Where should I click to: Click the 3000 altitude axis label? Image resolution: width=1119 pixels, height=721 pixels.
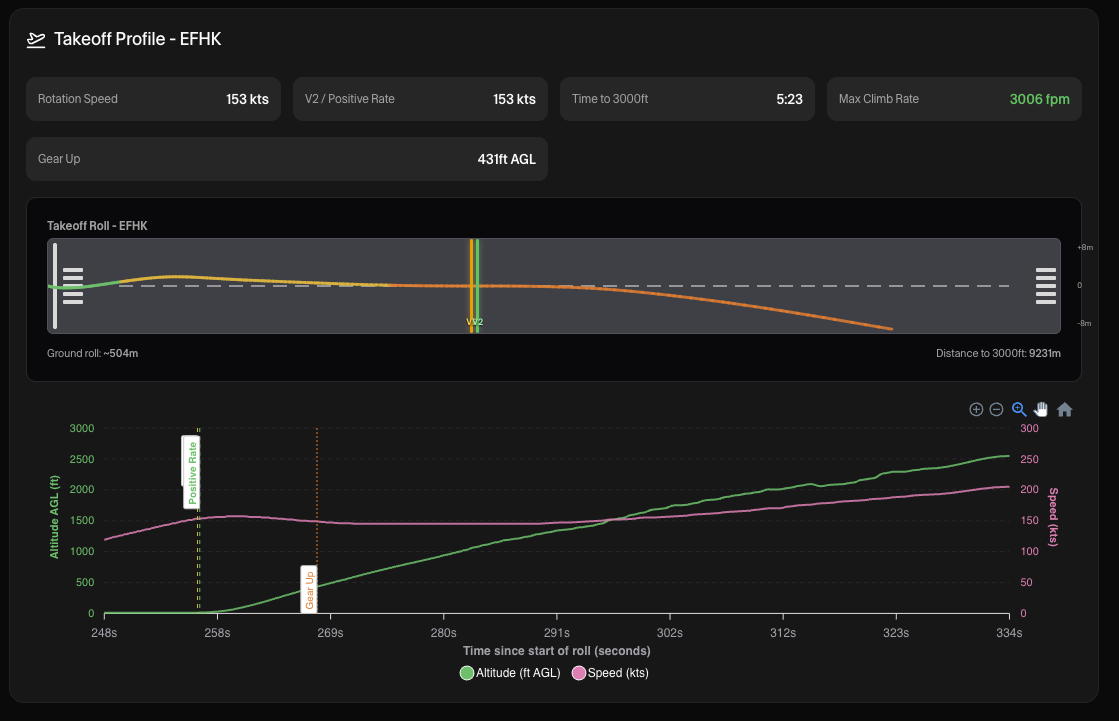[x=82, y=428]
